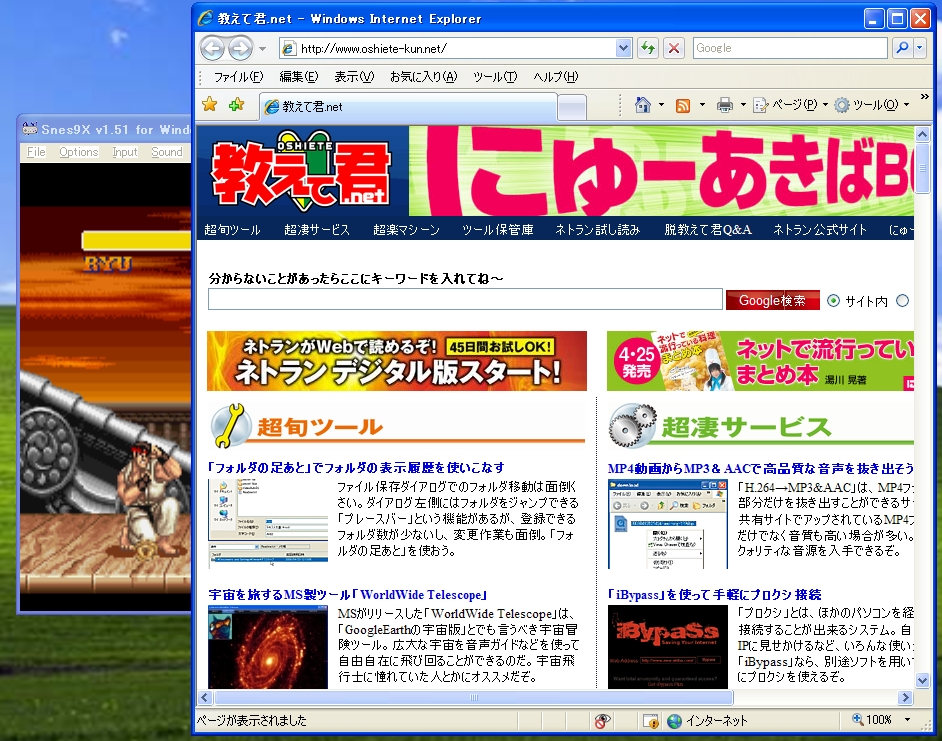Open the 編集(E) menu

[299, 77]
